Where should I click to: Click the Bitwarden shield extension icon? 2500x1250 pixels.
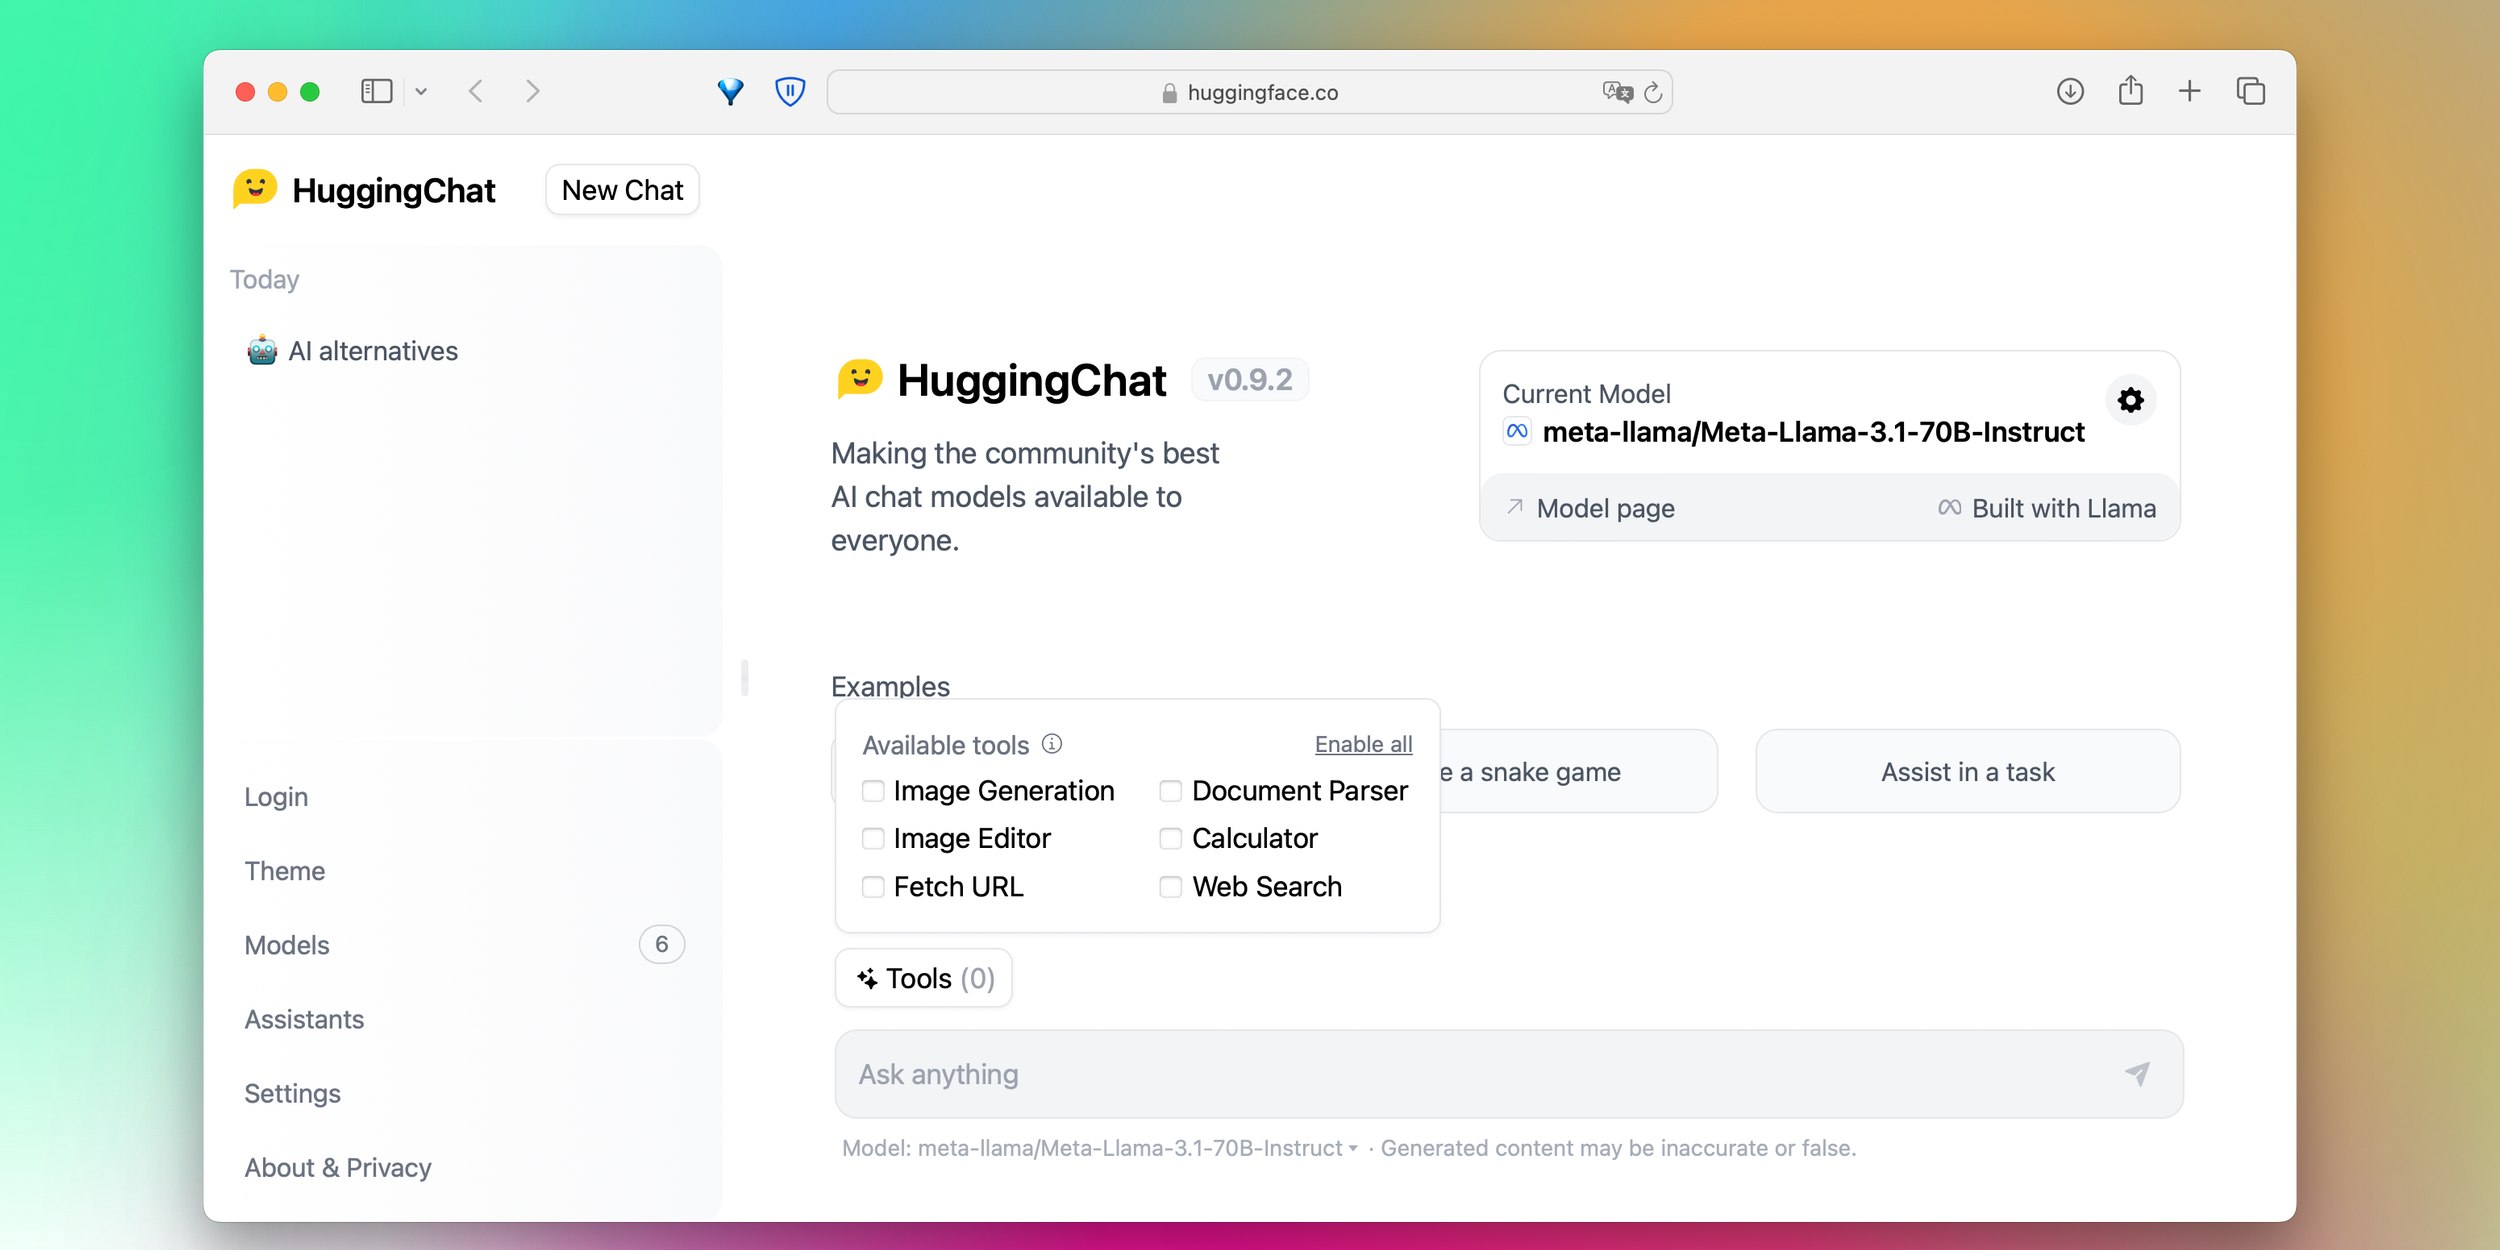(790, 91)
